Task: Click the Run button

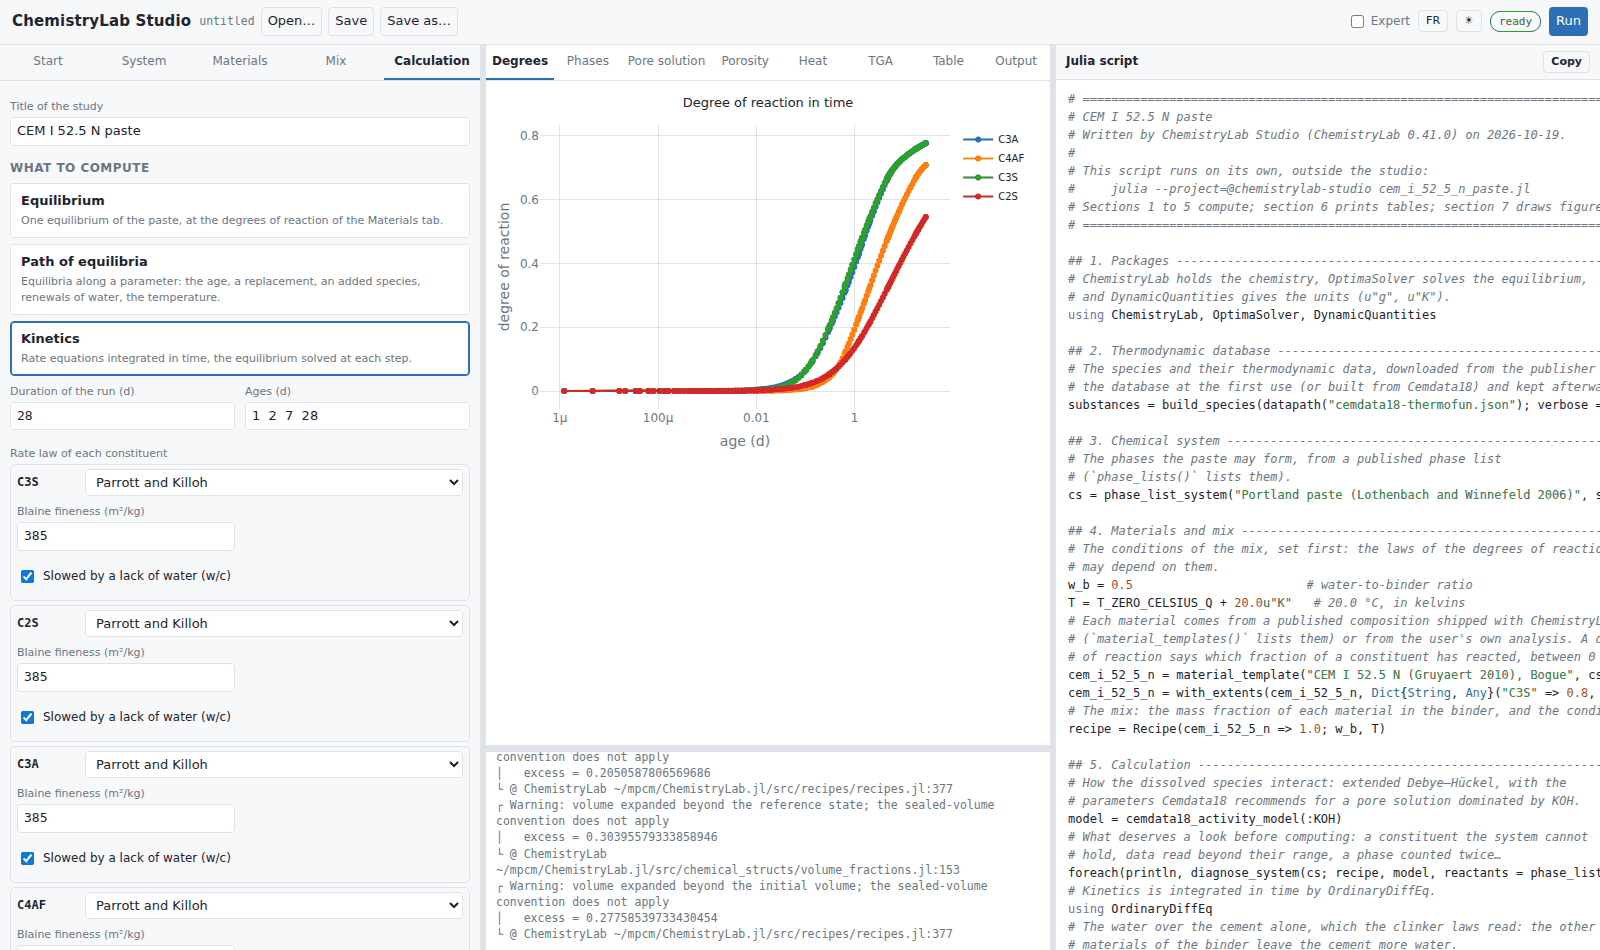Action: click(x=1568, y=21)
